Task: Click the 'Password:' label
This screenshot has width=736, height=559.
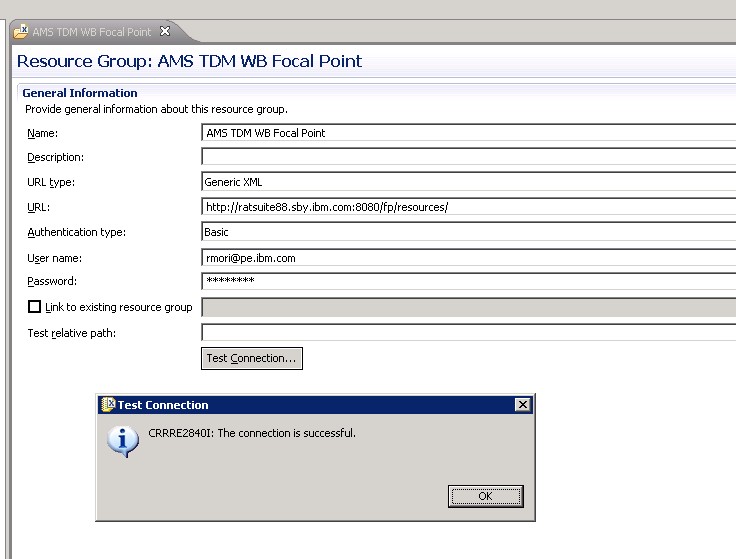Action: [52, 281]
